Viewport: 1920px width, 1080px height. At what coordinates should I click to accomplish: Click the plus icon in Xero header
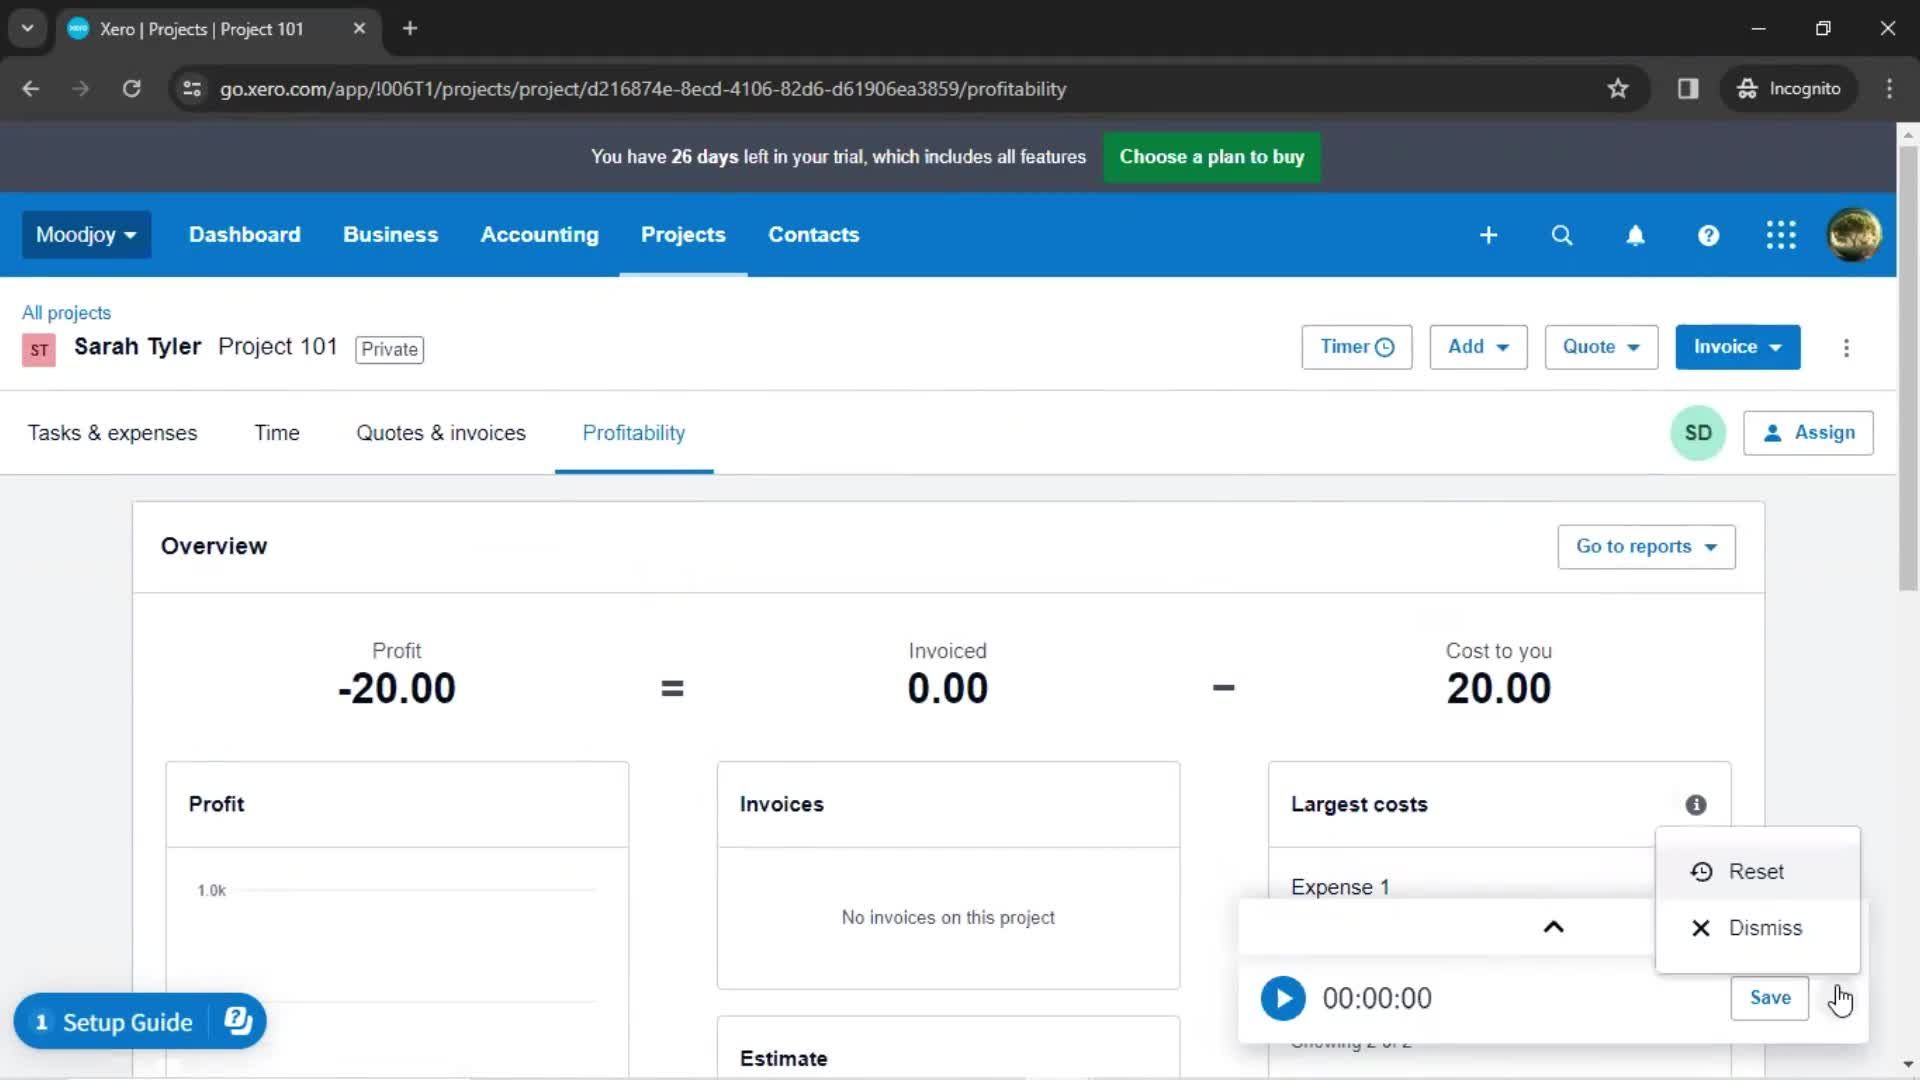coord(1488,235)
